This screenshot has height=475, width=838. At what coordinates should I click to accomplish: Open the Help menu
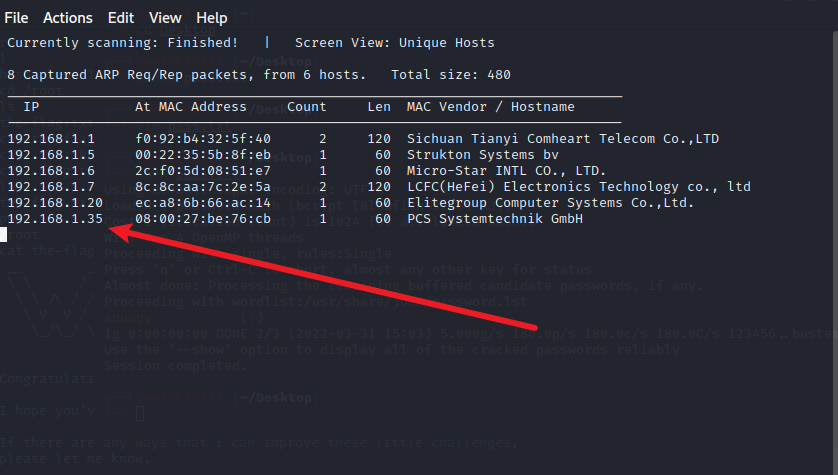pos(212,18)
